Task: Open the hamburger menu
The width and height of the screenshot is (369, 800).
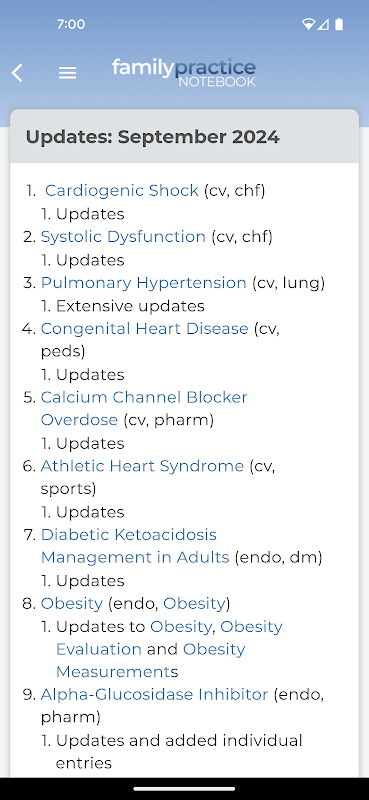Action: click(x=67, y=73)
